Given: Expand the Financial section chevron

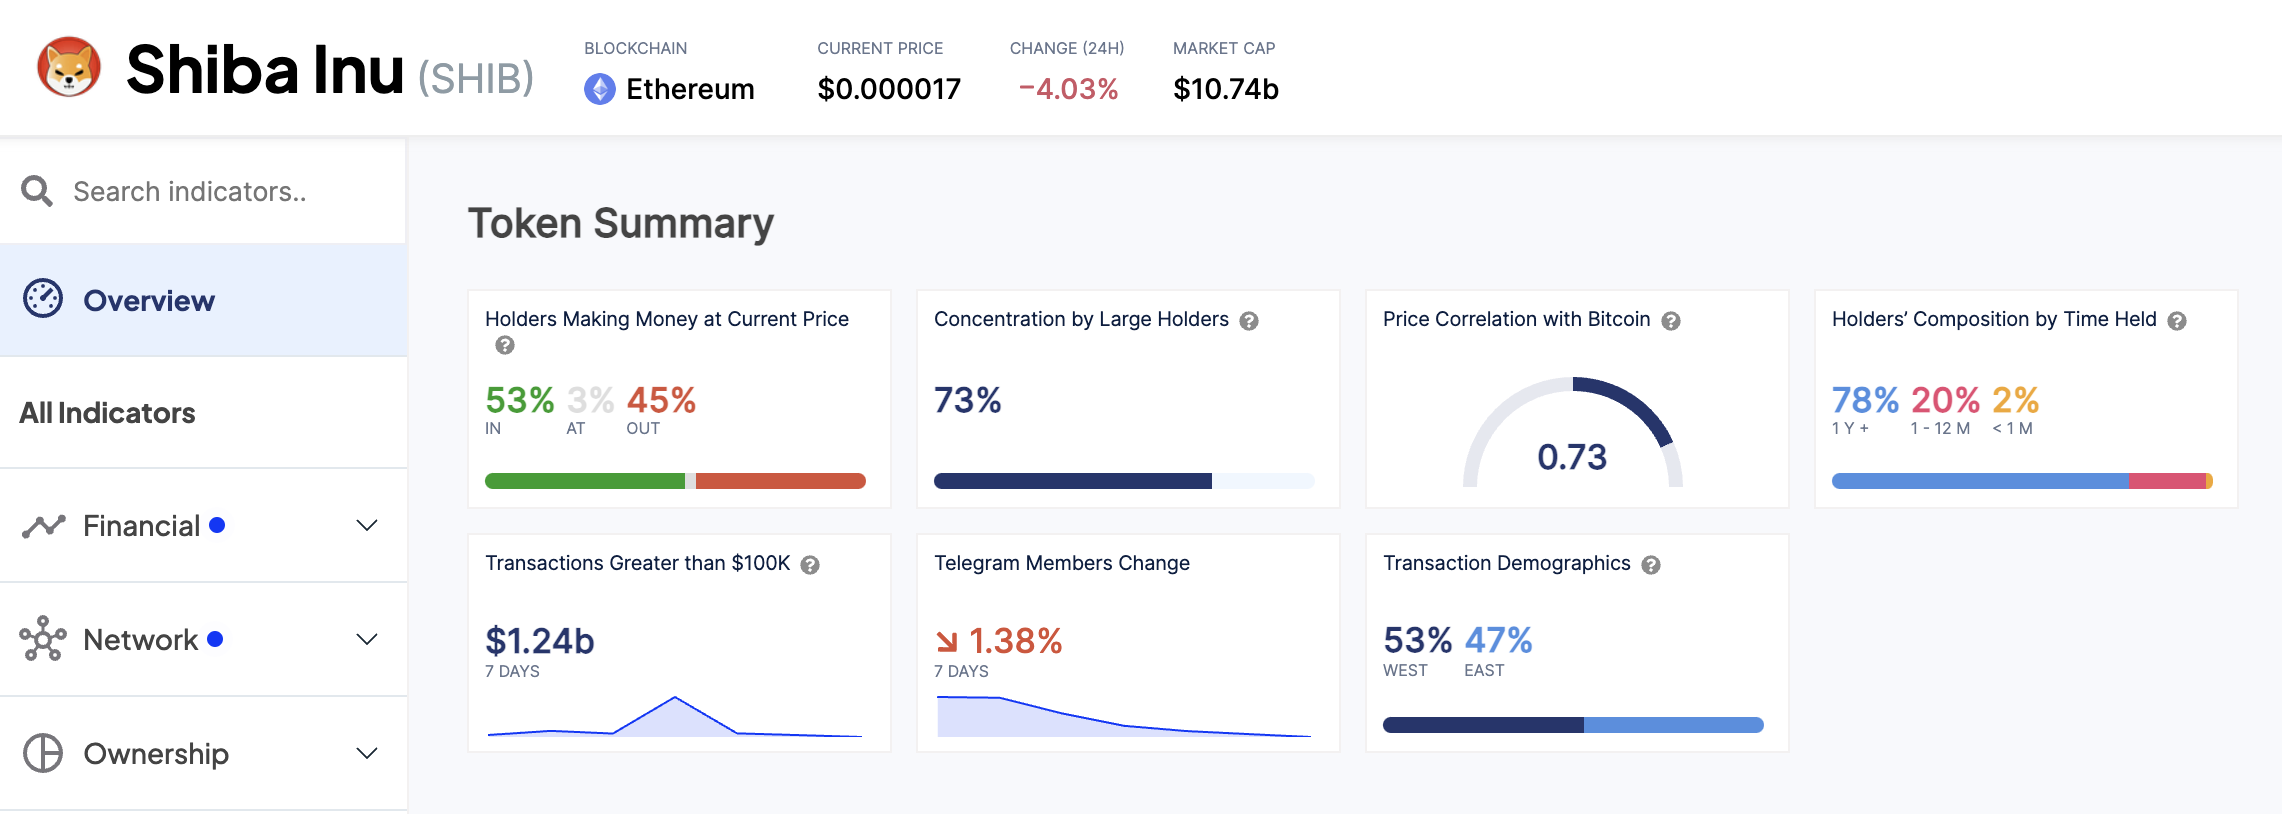Looking at the screenshot, I should 367,525.
